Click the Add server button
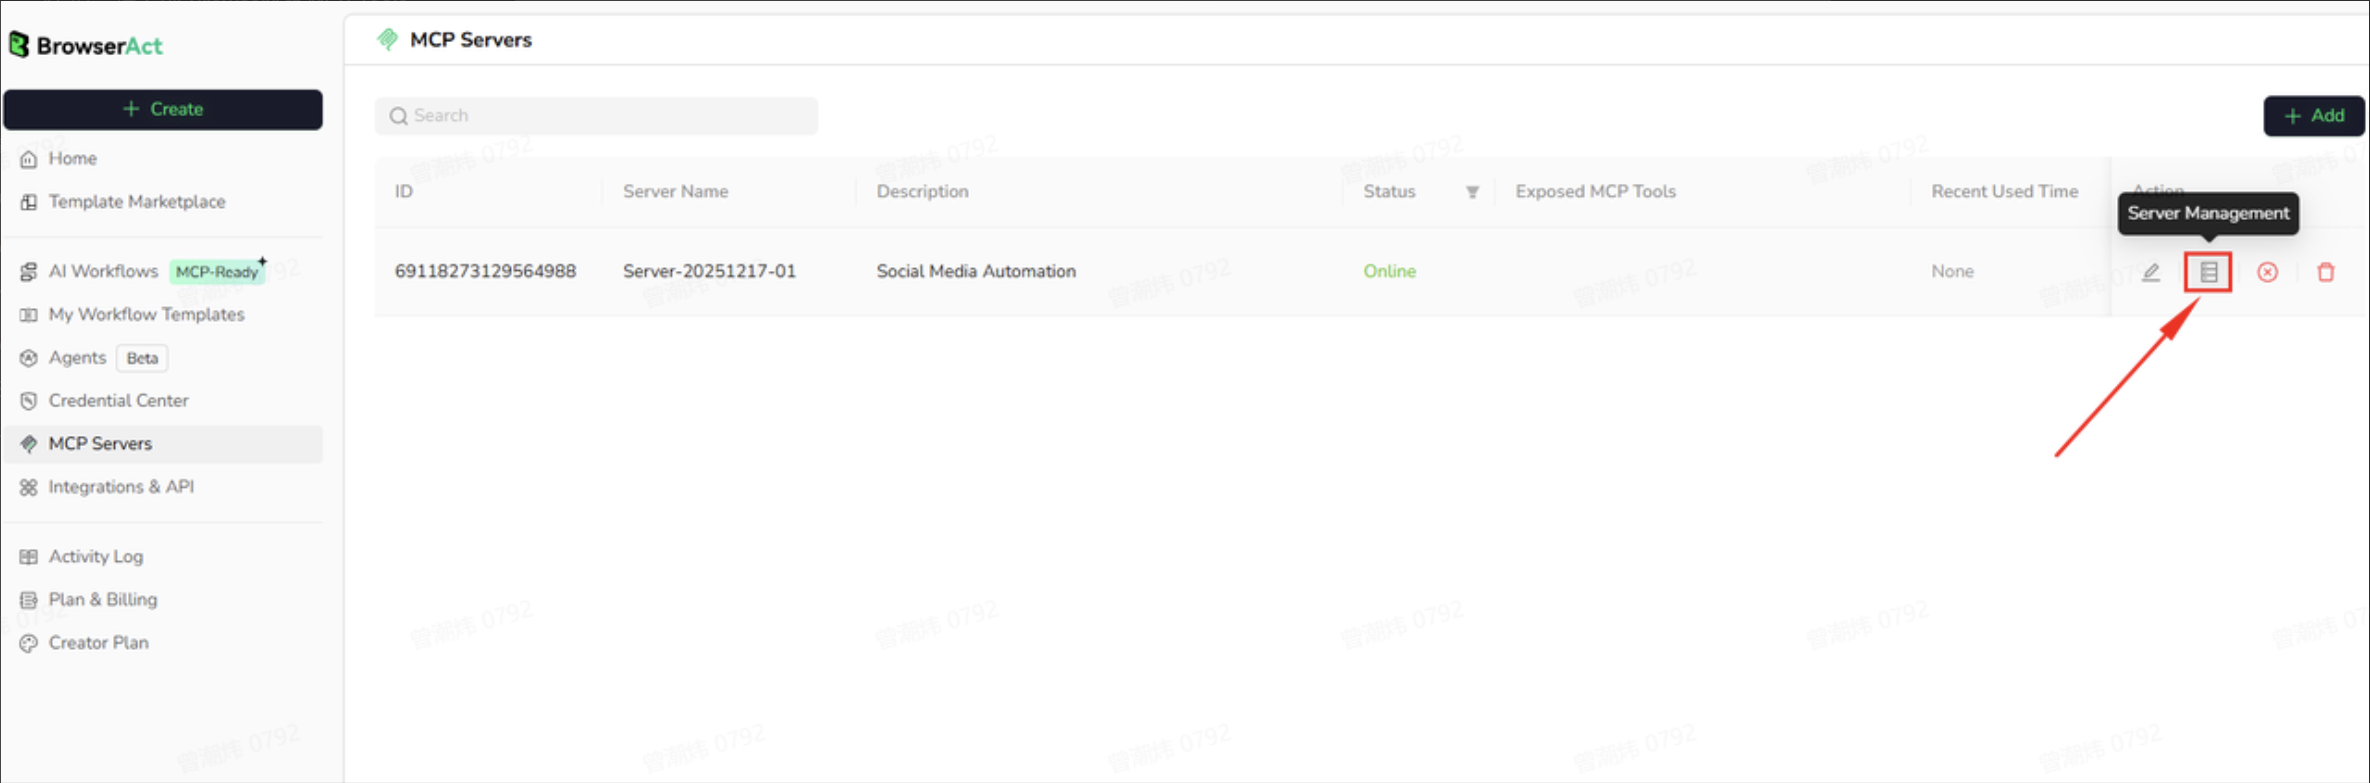 click(x=2314, y=116)
